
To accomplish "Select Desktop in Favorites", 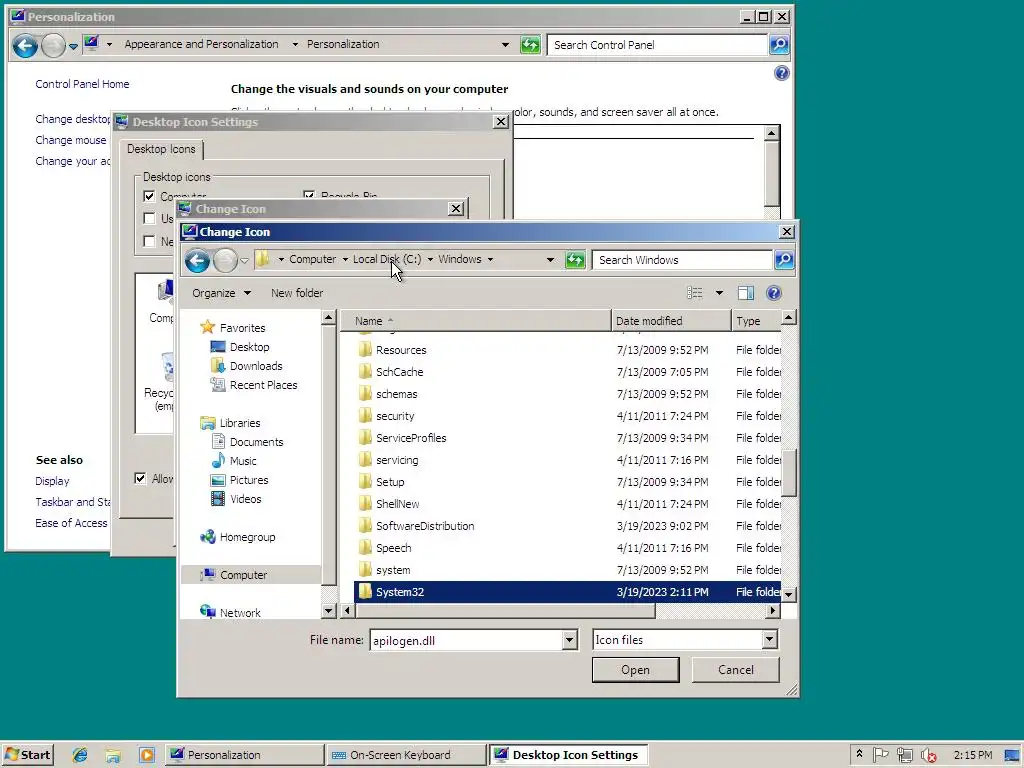I will pos(240,347).
